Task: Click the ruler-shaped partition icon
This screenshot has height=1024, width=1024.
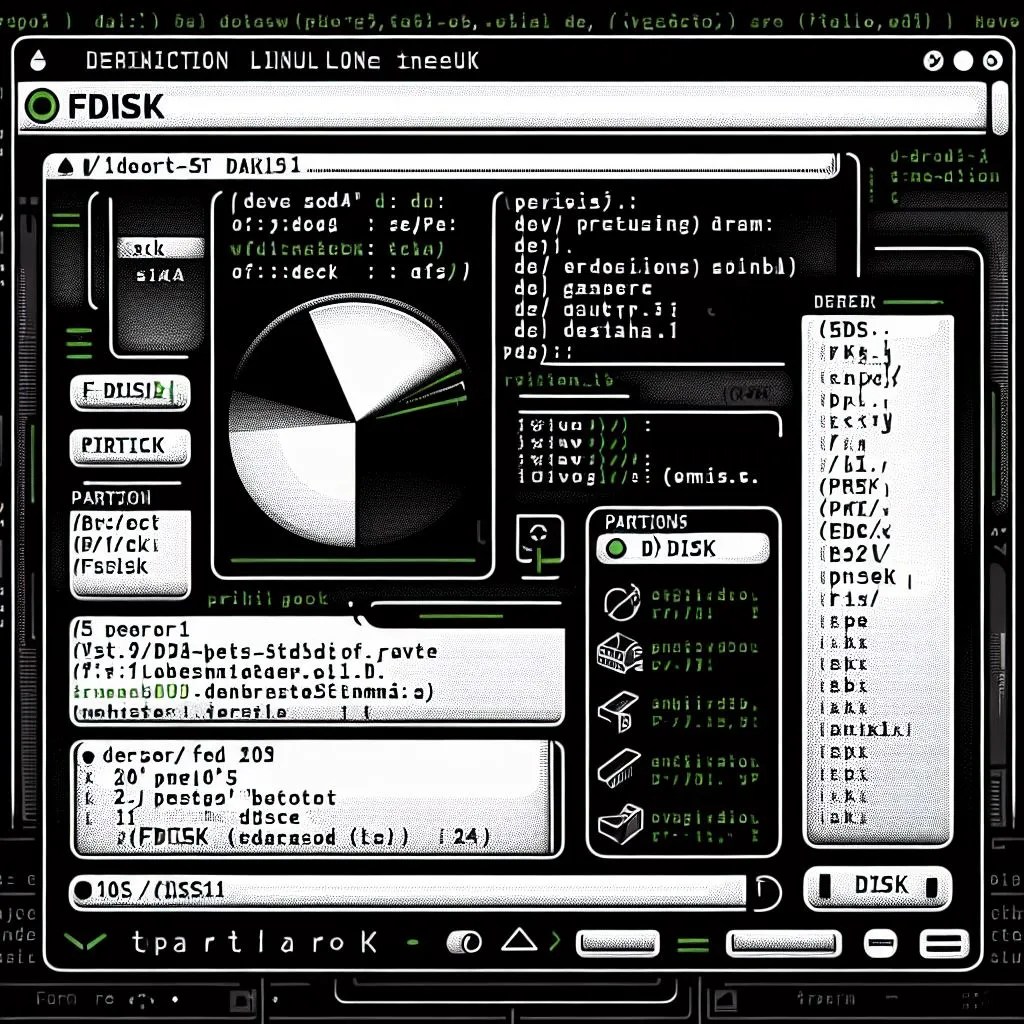Action: [x=619, y=767]
